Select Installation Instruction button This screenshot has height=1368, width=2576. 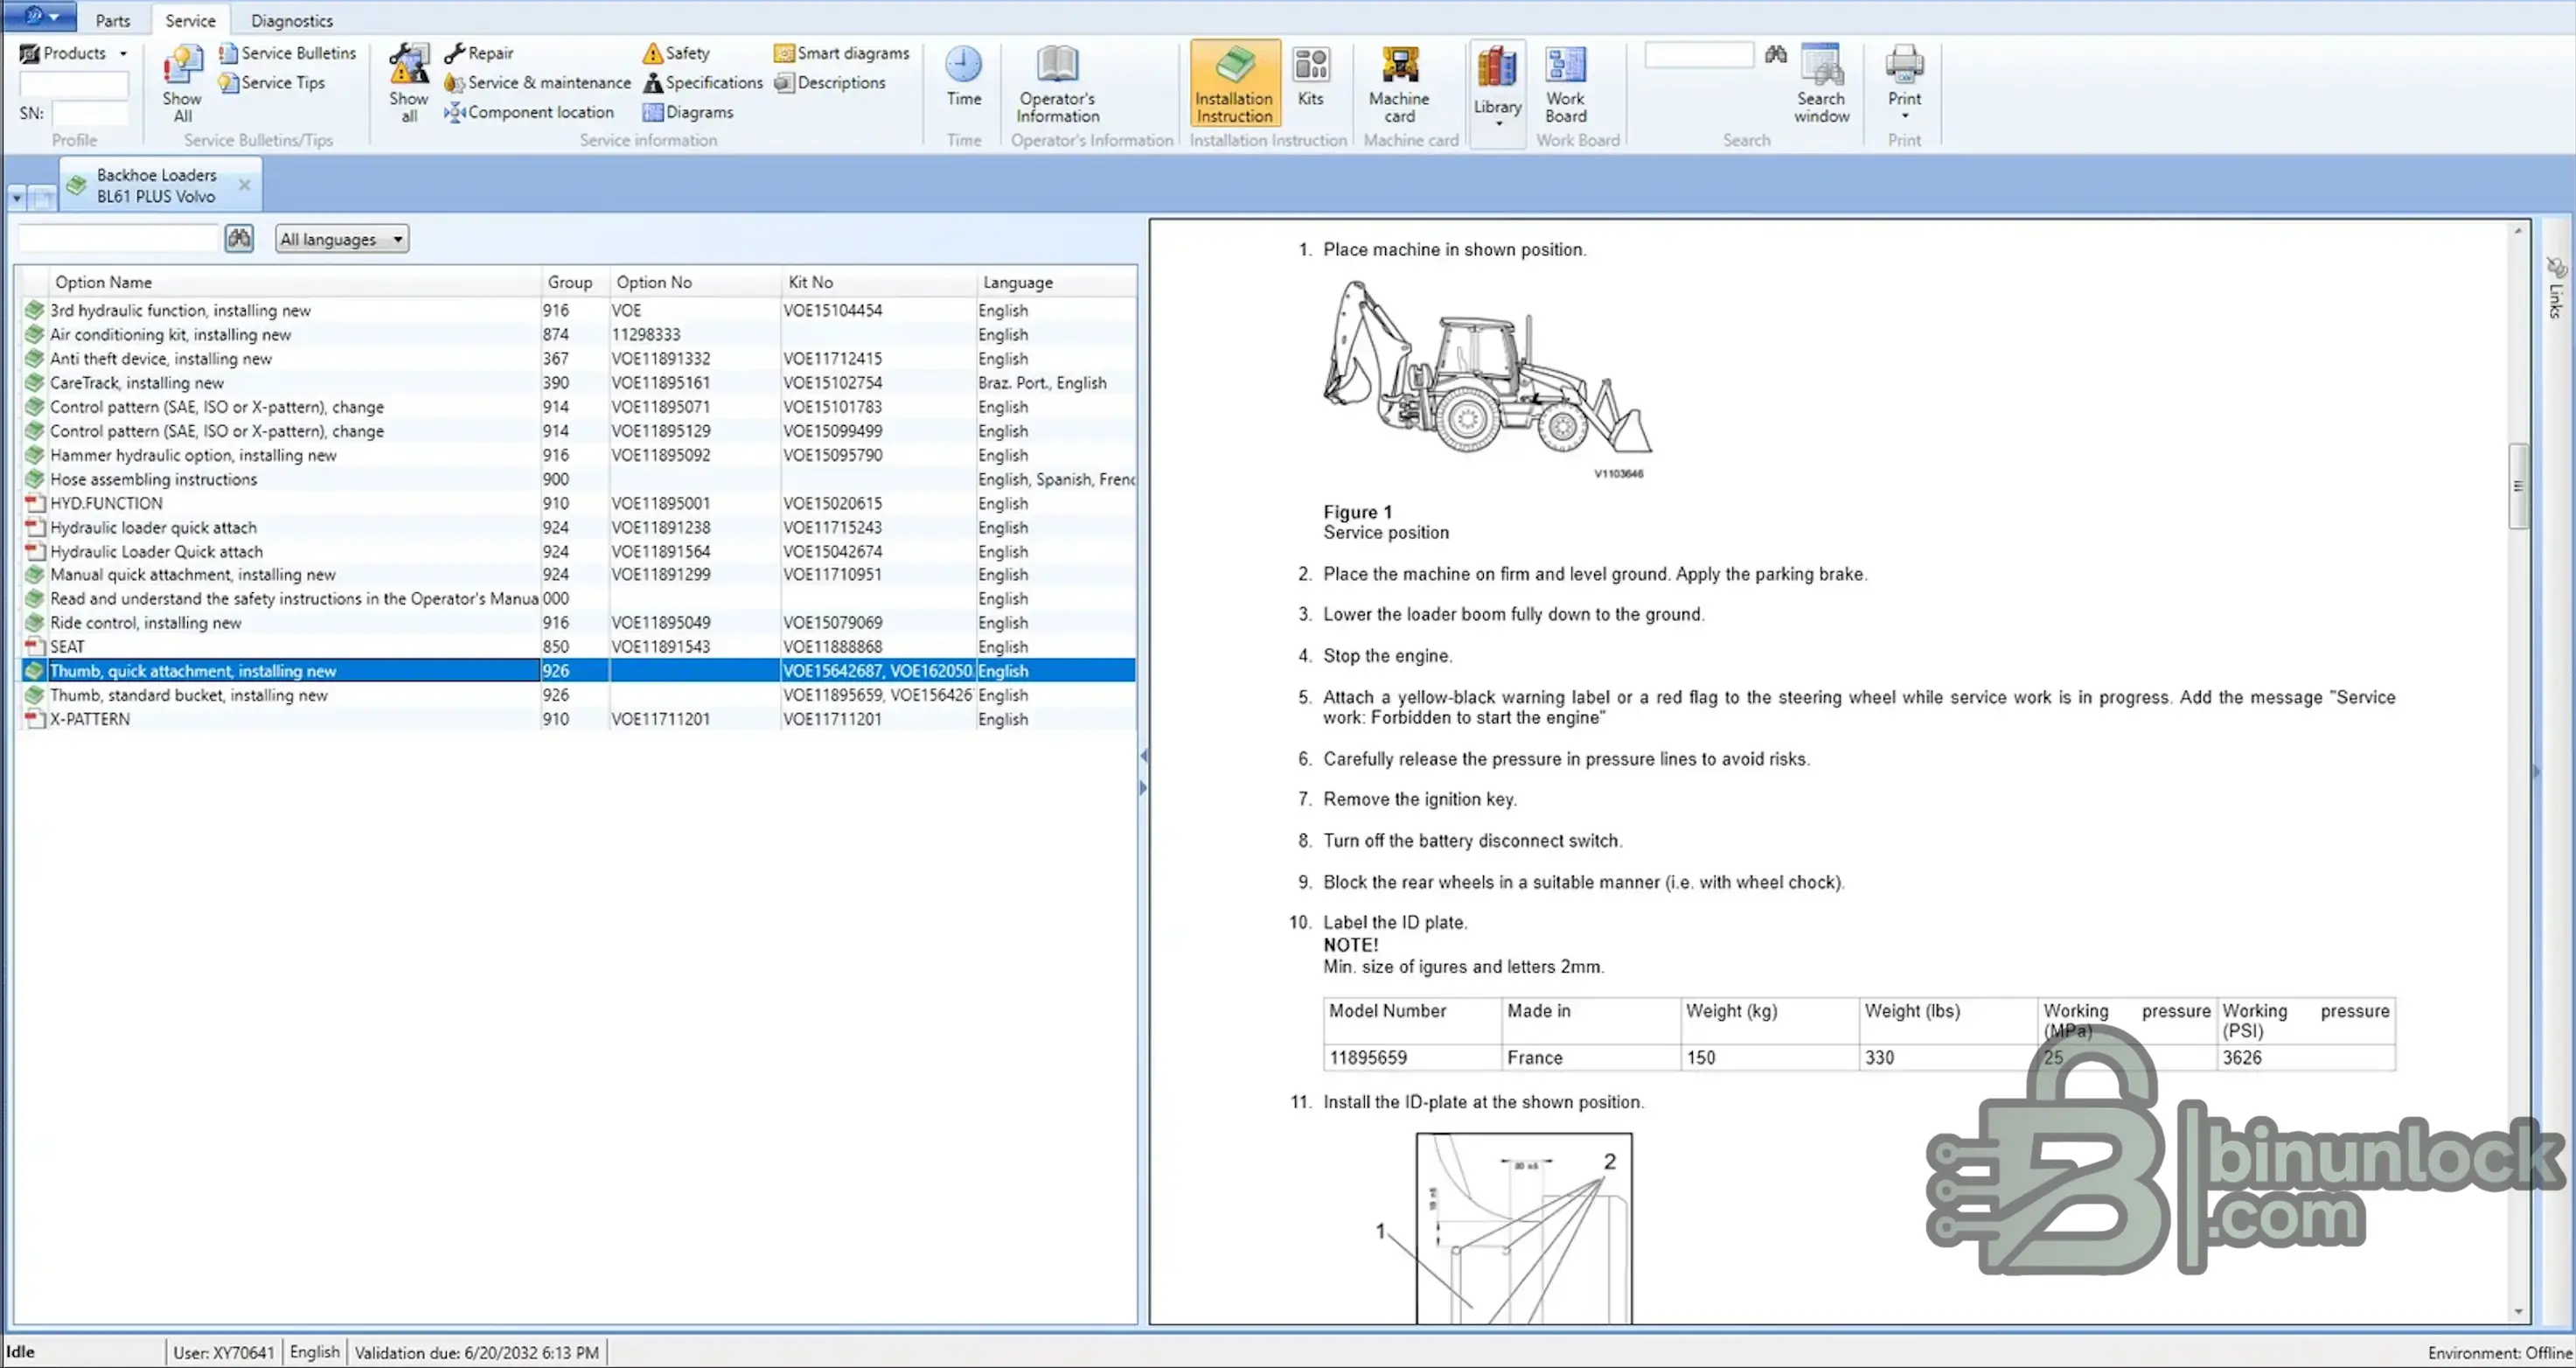coord(1235,84)
